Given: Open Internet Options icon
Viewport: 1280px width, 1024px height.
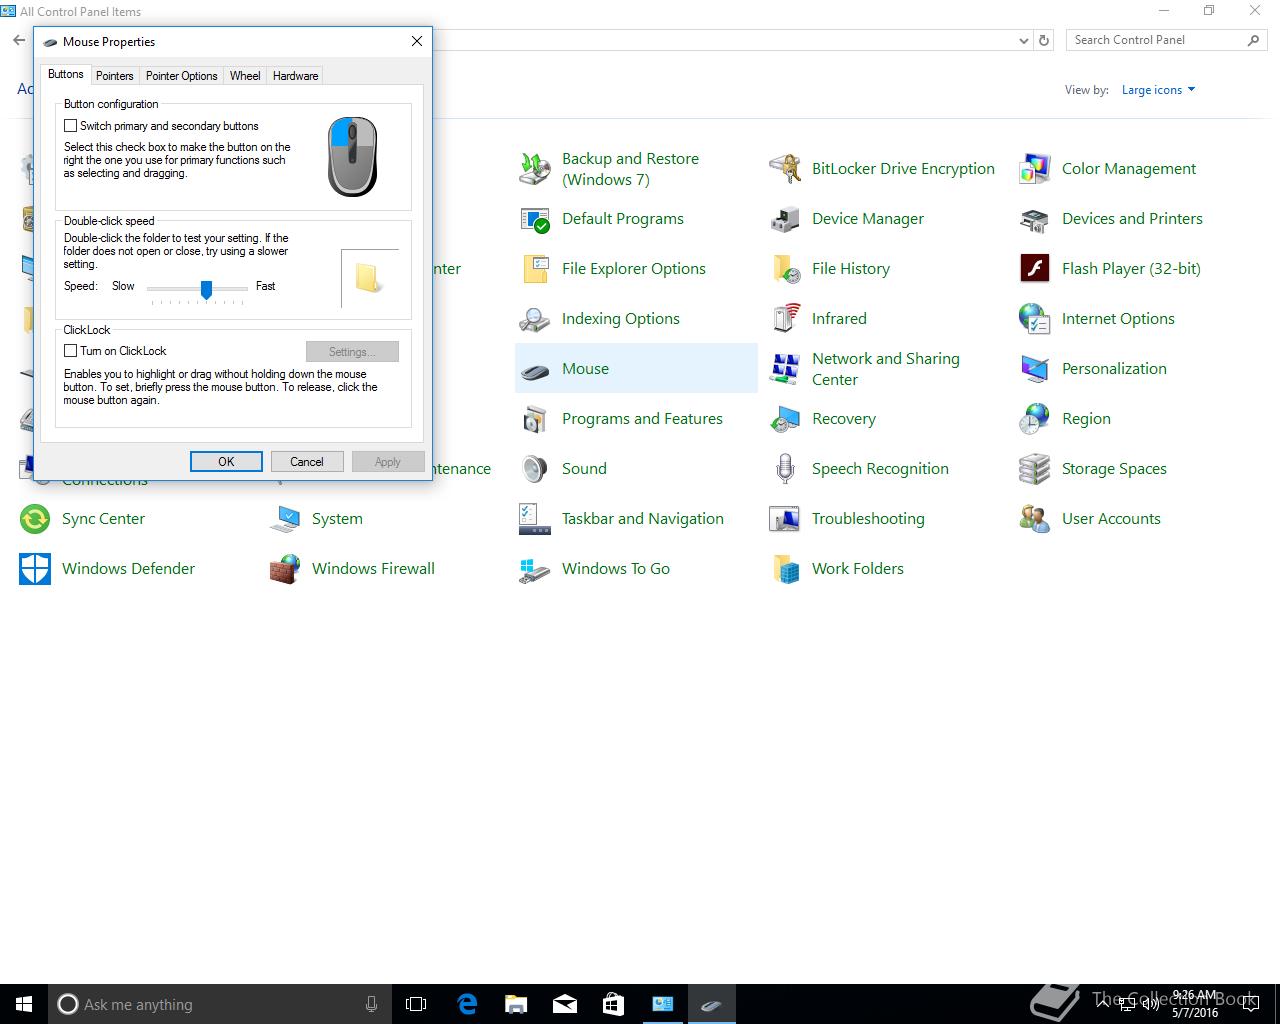Looking at the screenshot, I should (x=1035, y=319).
